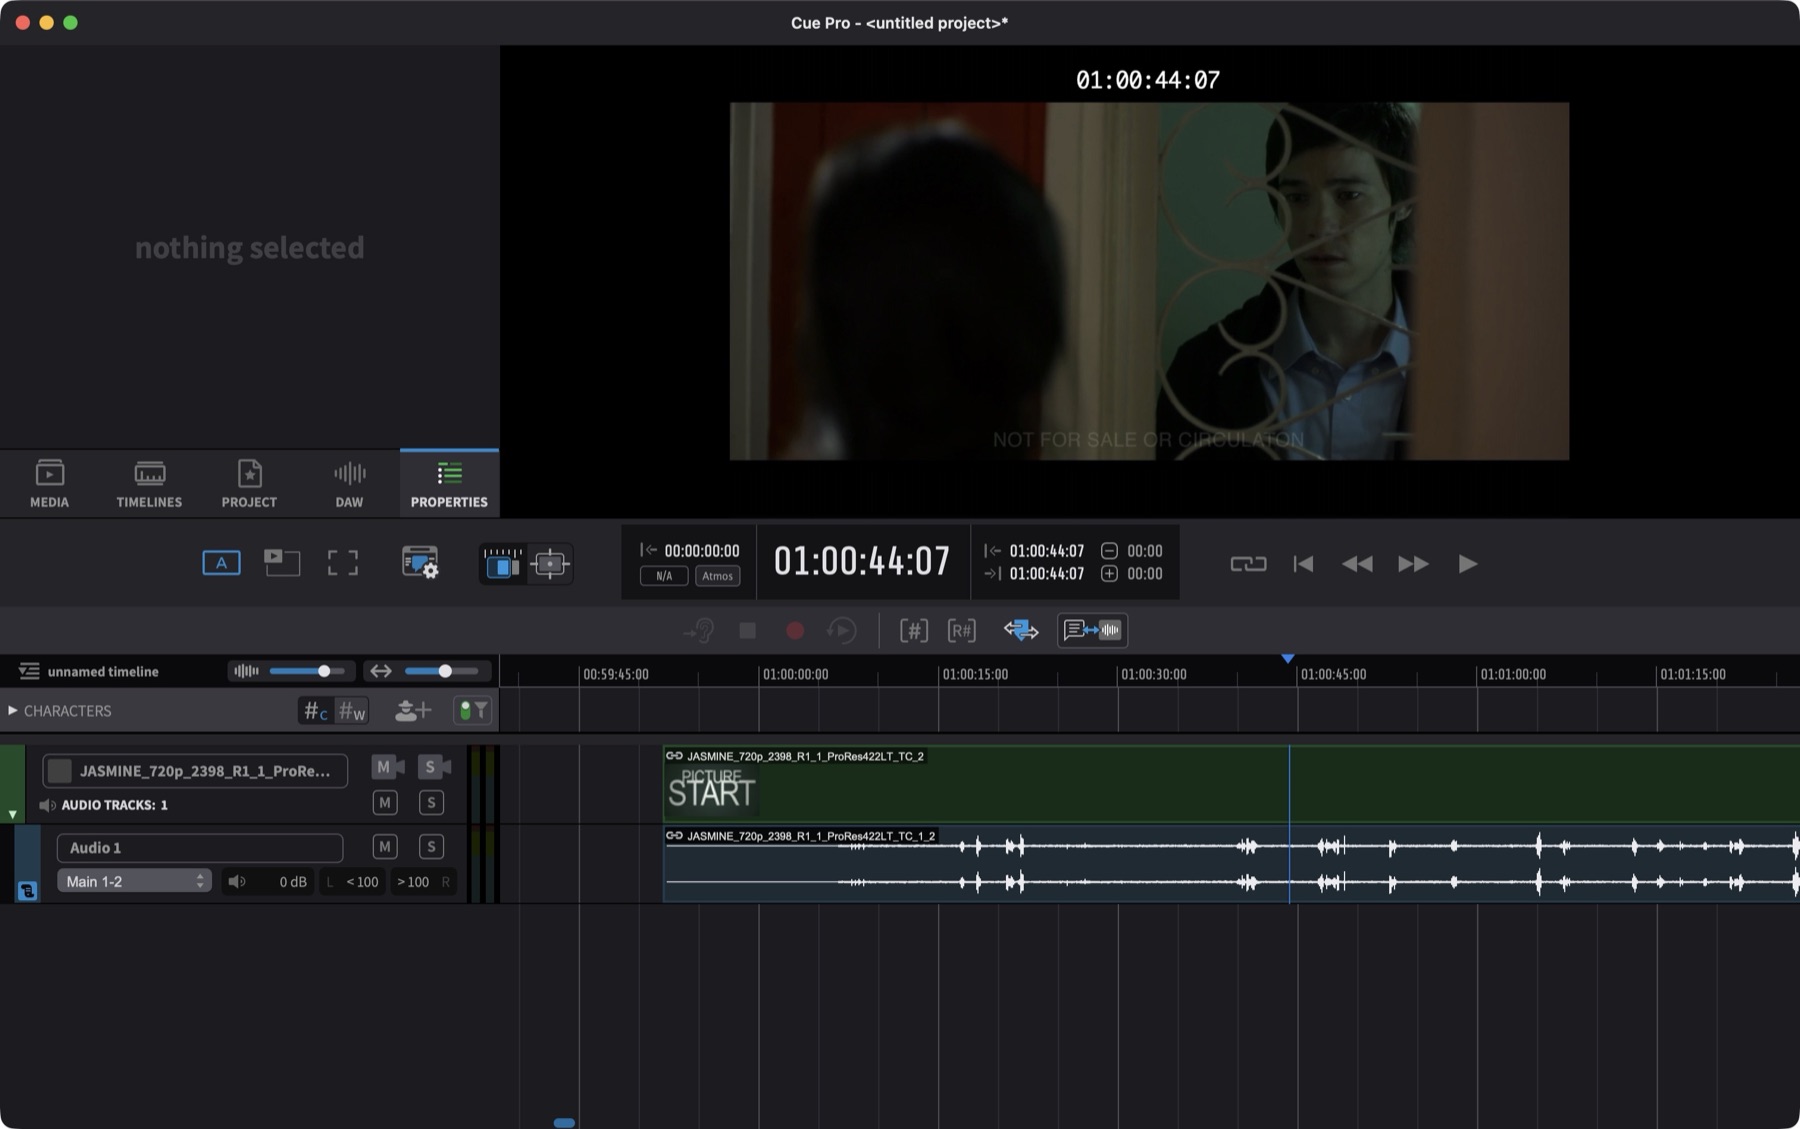This screenshot has height=1129, width=1800.
Task: Click the playhead marker on the ruler
Action: [1288, 659]
